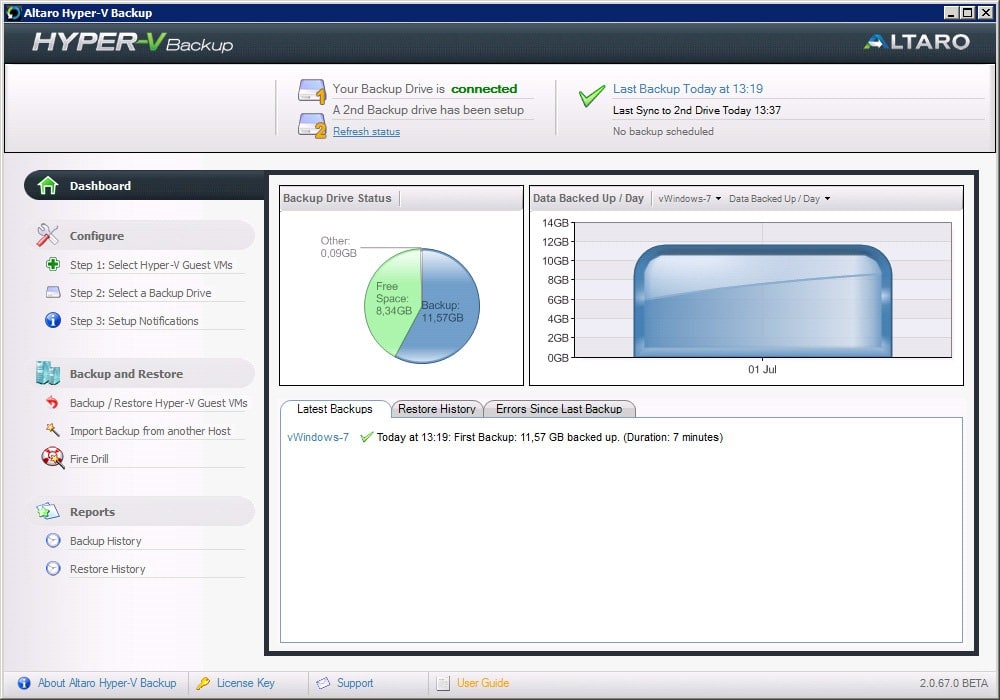Open the Backup and Restore section header
This screenshot has width=1000, height=700.
(144, 374)
